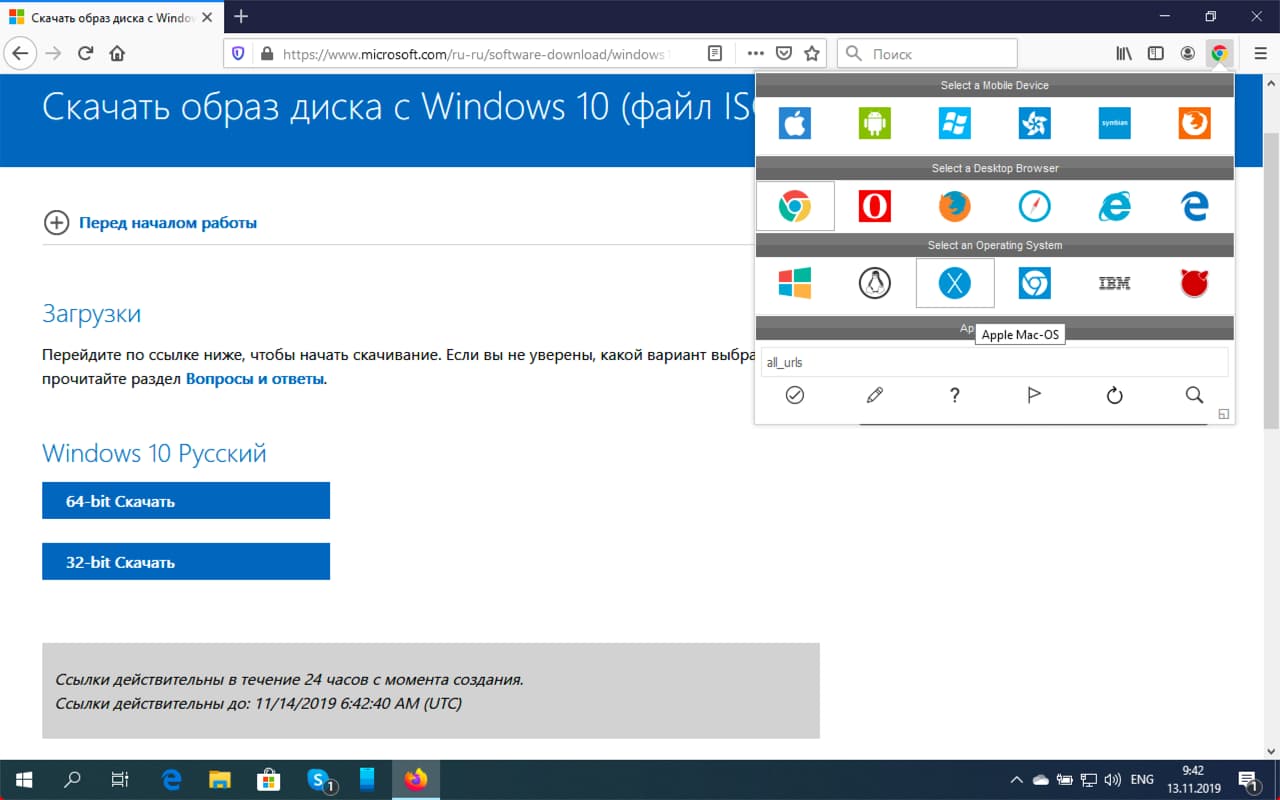This screenshot has height=800, width=1280.
Task: Select the Windows operating system tile
Action: (x=795, y=282)
